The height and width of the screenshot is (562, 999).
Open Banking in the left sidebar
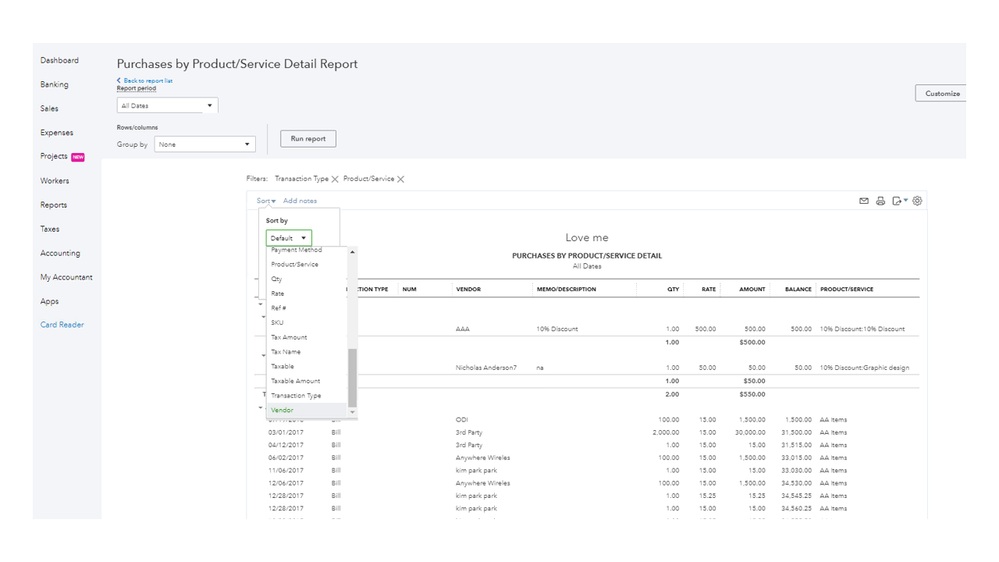pyautogui.click(x=54, y=85)
